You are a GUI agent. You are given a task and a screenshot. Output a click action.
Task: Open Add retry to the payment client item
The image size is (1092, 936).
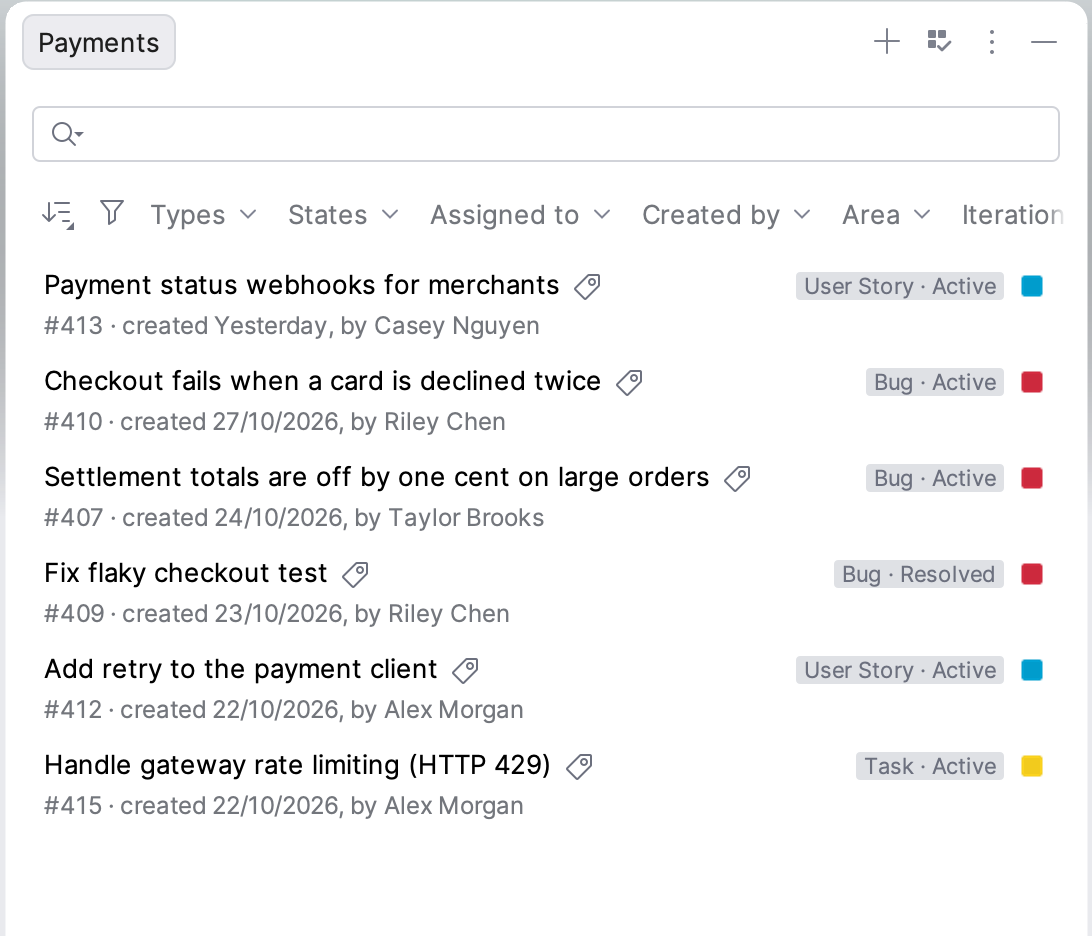(241, 670)
